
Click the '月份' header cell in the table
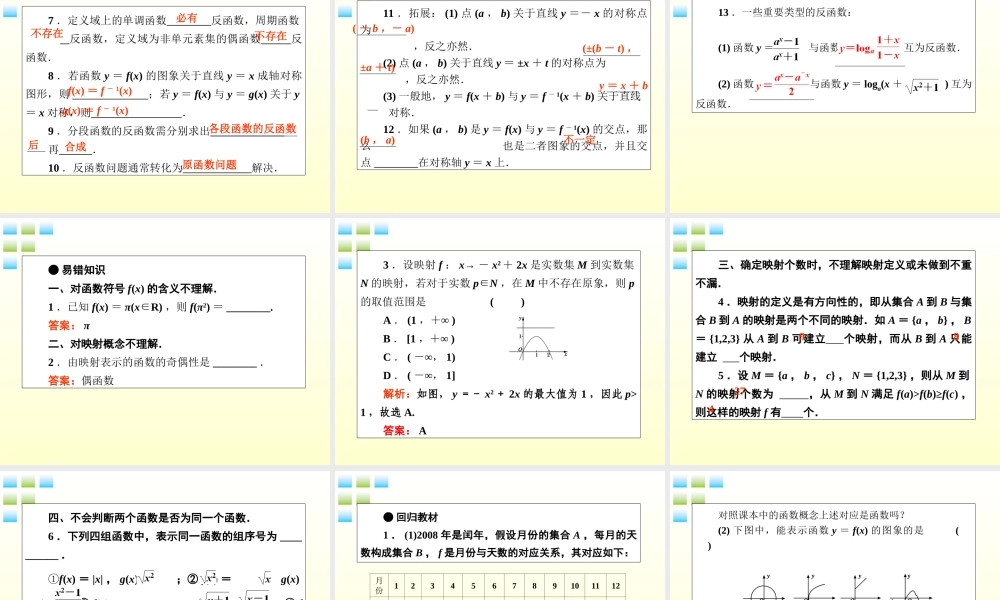click(379, 585)
